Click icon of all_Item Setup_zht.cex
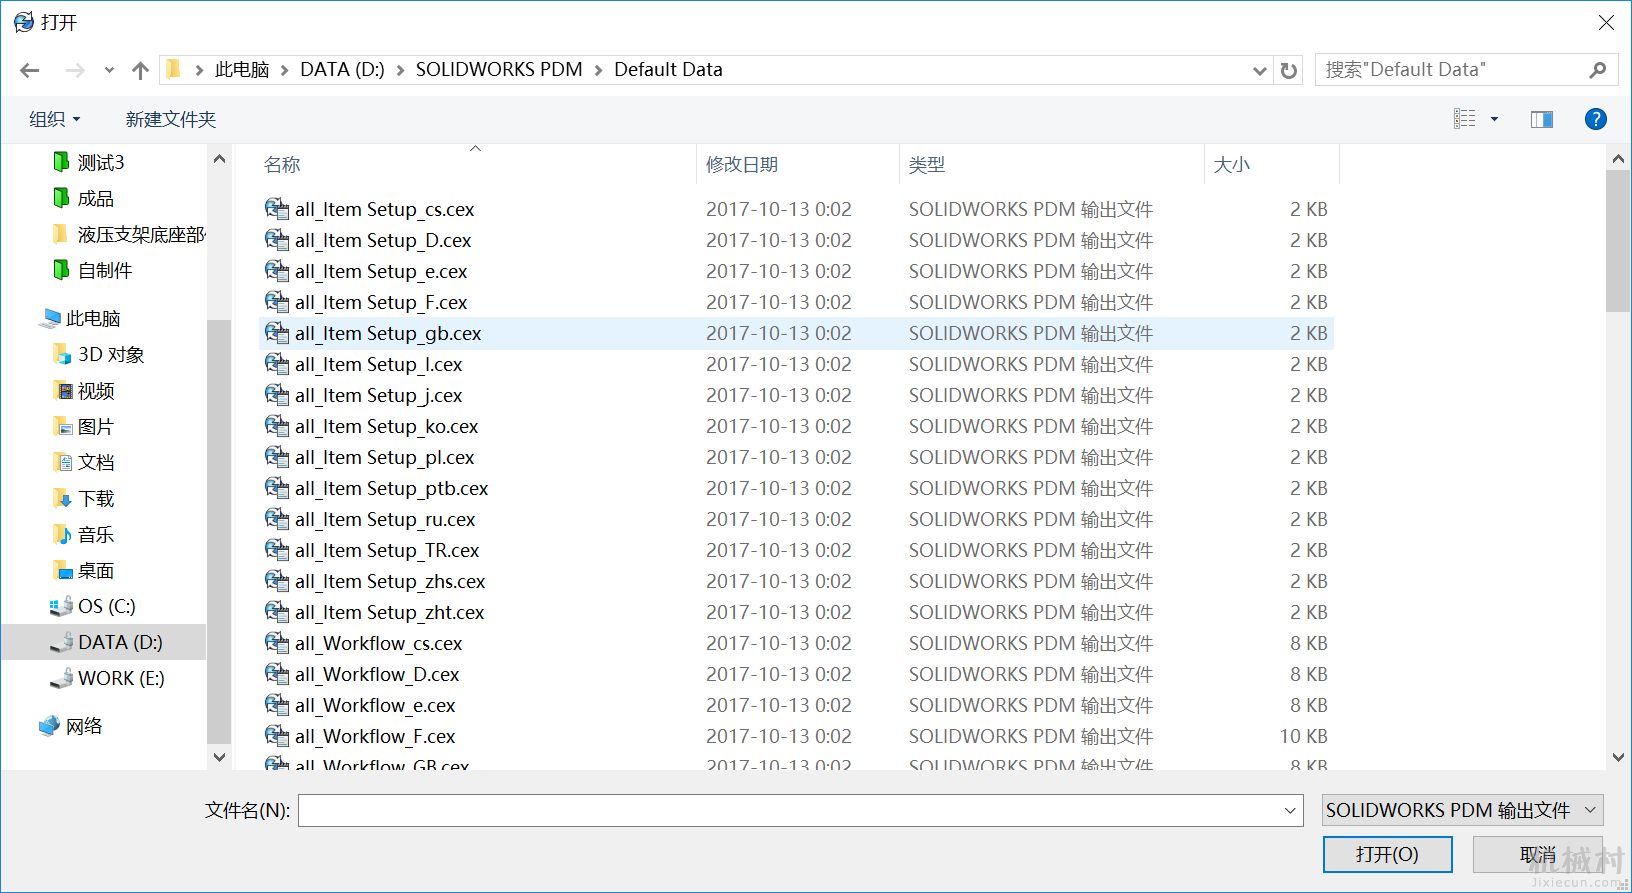Image resolution: width=1632 pixels, height=893 pixels. pyautogui.click(x=276, y=612)
